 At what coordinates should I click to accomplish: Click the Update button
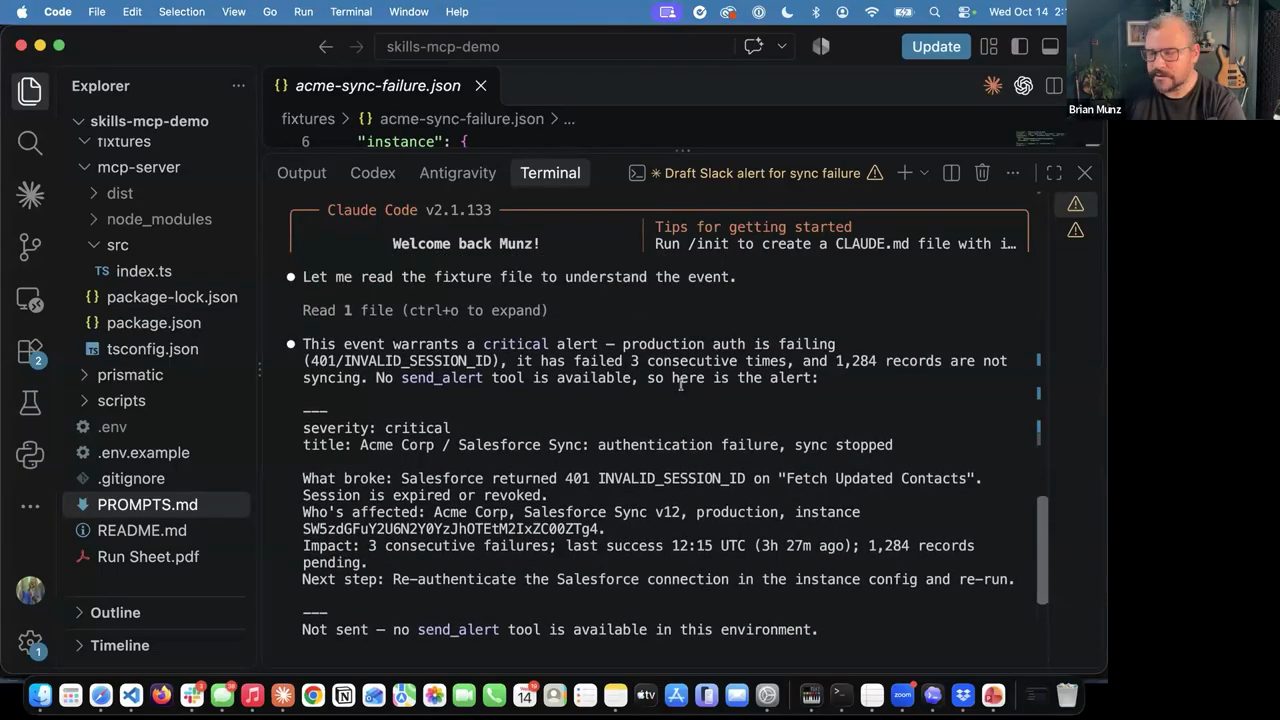pos(936,46)
